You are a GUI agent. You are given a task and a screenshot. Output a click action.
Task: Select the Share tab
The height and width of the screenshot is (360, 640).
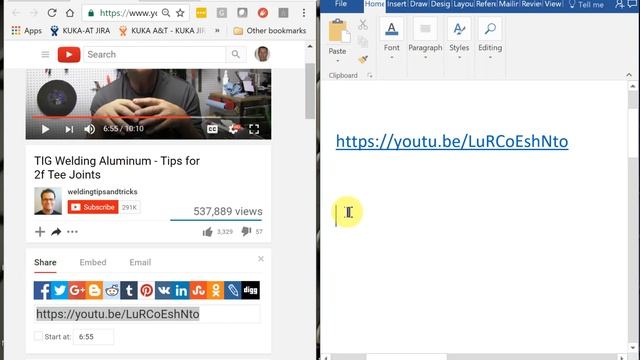(x=45, y=262)
